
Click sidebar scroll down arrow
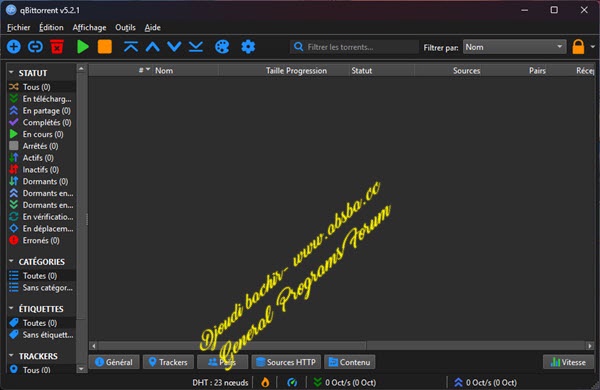(x=81, y=369)
